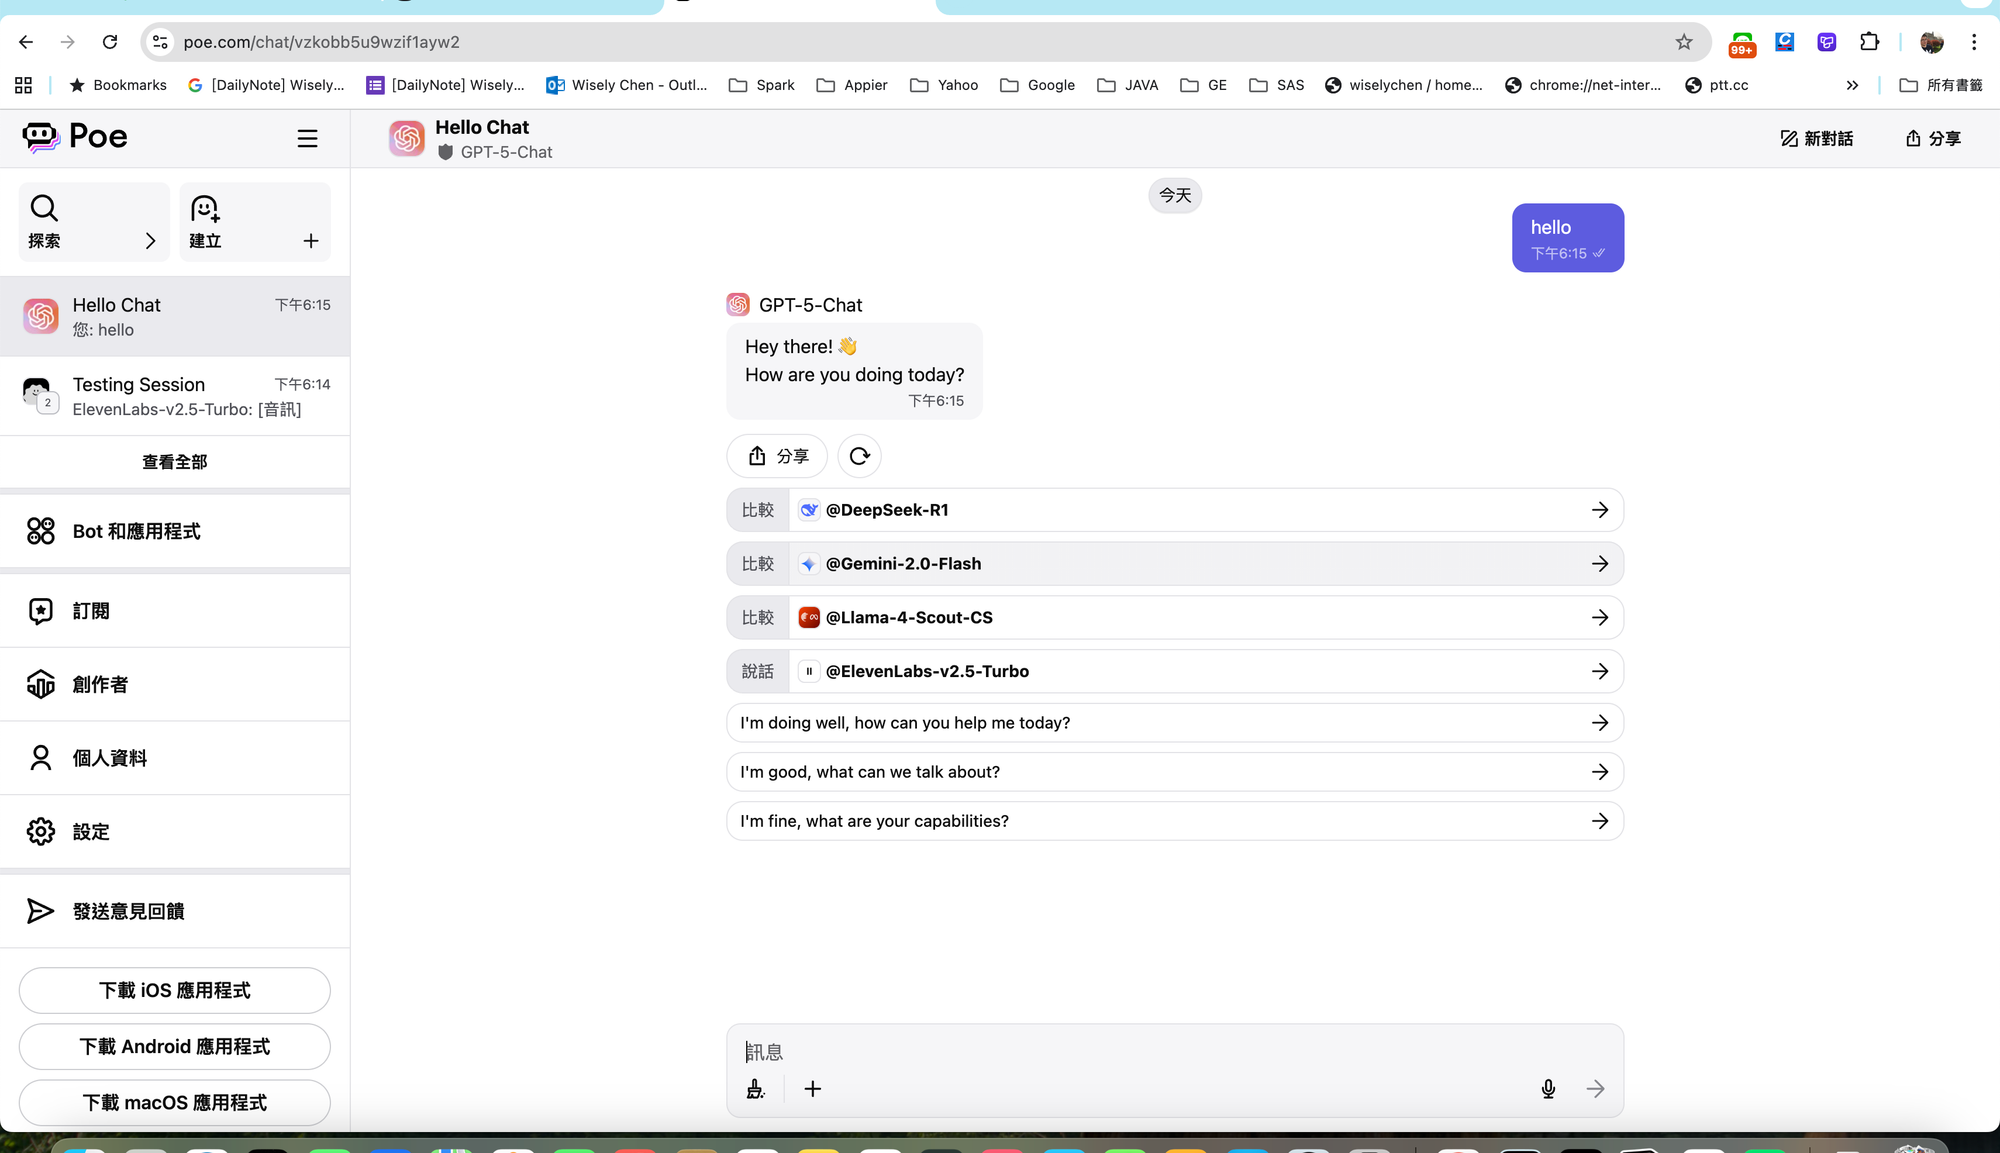Expand the 建立 create plus
The width and height of the screenshot is (2000, 1153).
[311, 241]
